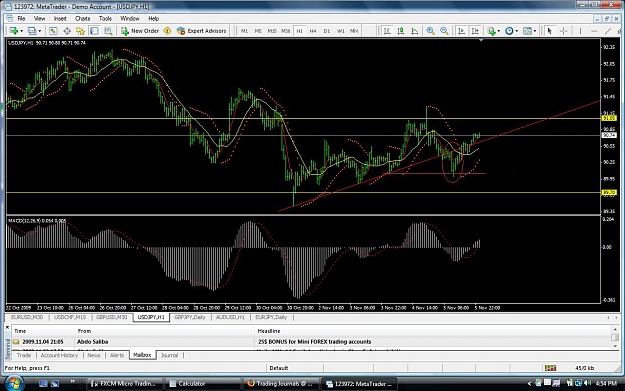Close the Terminal panel with X

[x=7, y=327]
